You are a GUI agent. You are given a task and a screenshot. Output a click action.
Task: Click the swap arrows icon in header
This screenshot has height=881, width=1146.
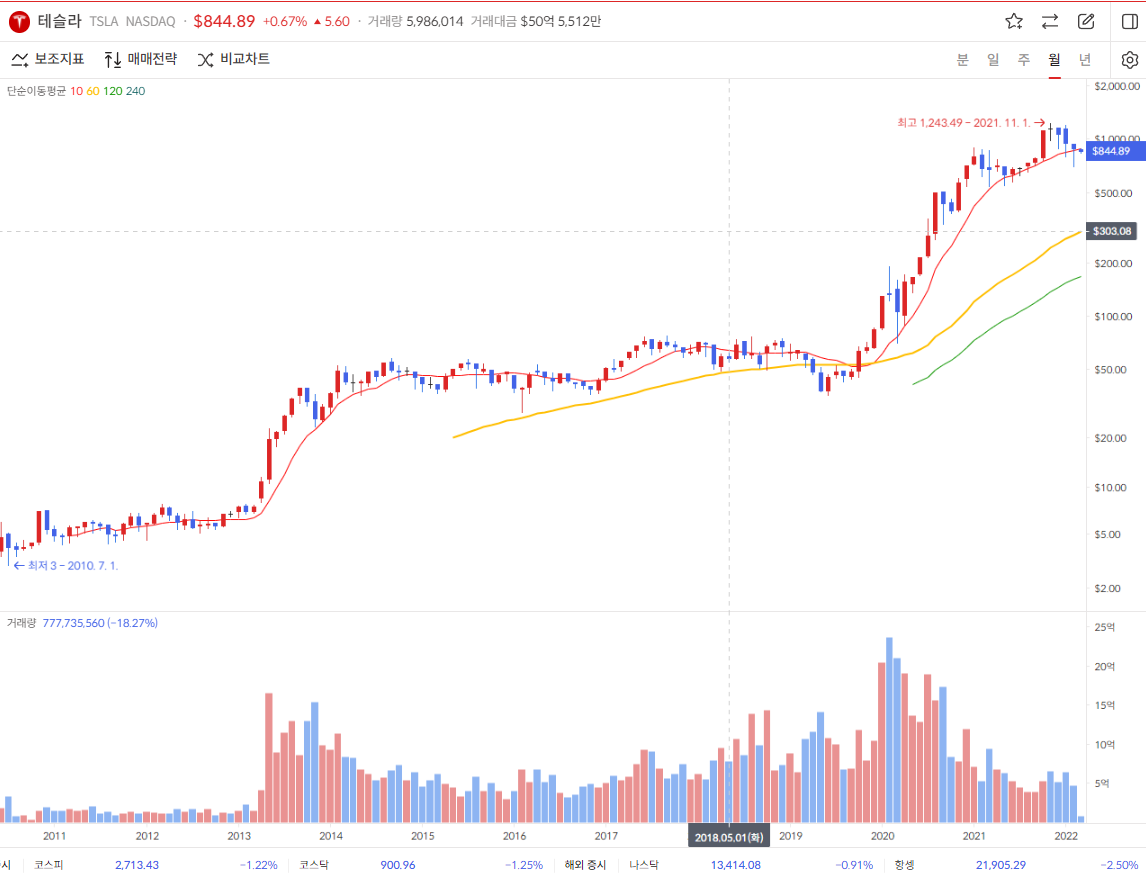click(1050, 21)
